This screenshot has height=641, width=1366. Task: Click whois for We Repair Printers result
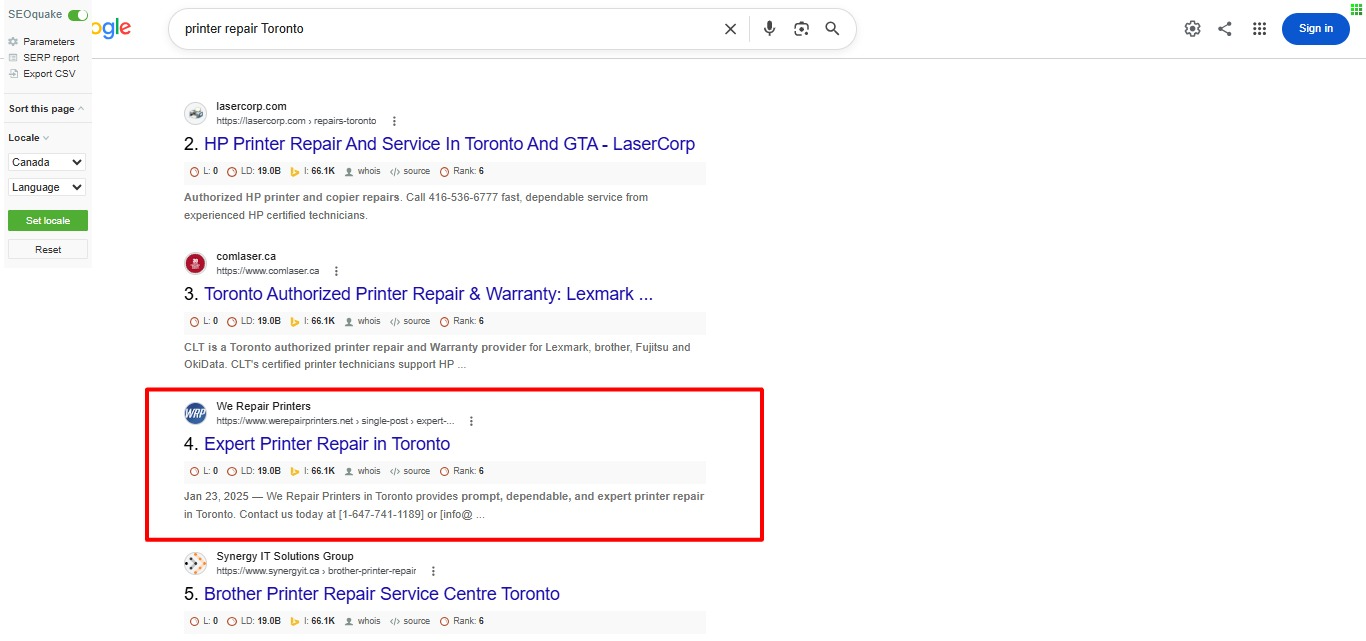[363, 471]
